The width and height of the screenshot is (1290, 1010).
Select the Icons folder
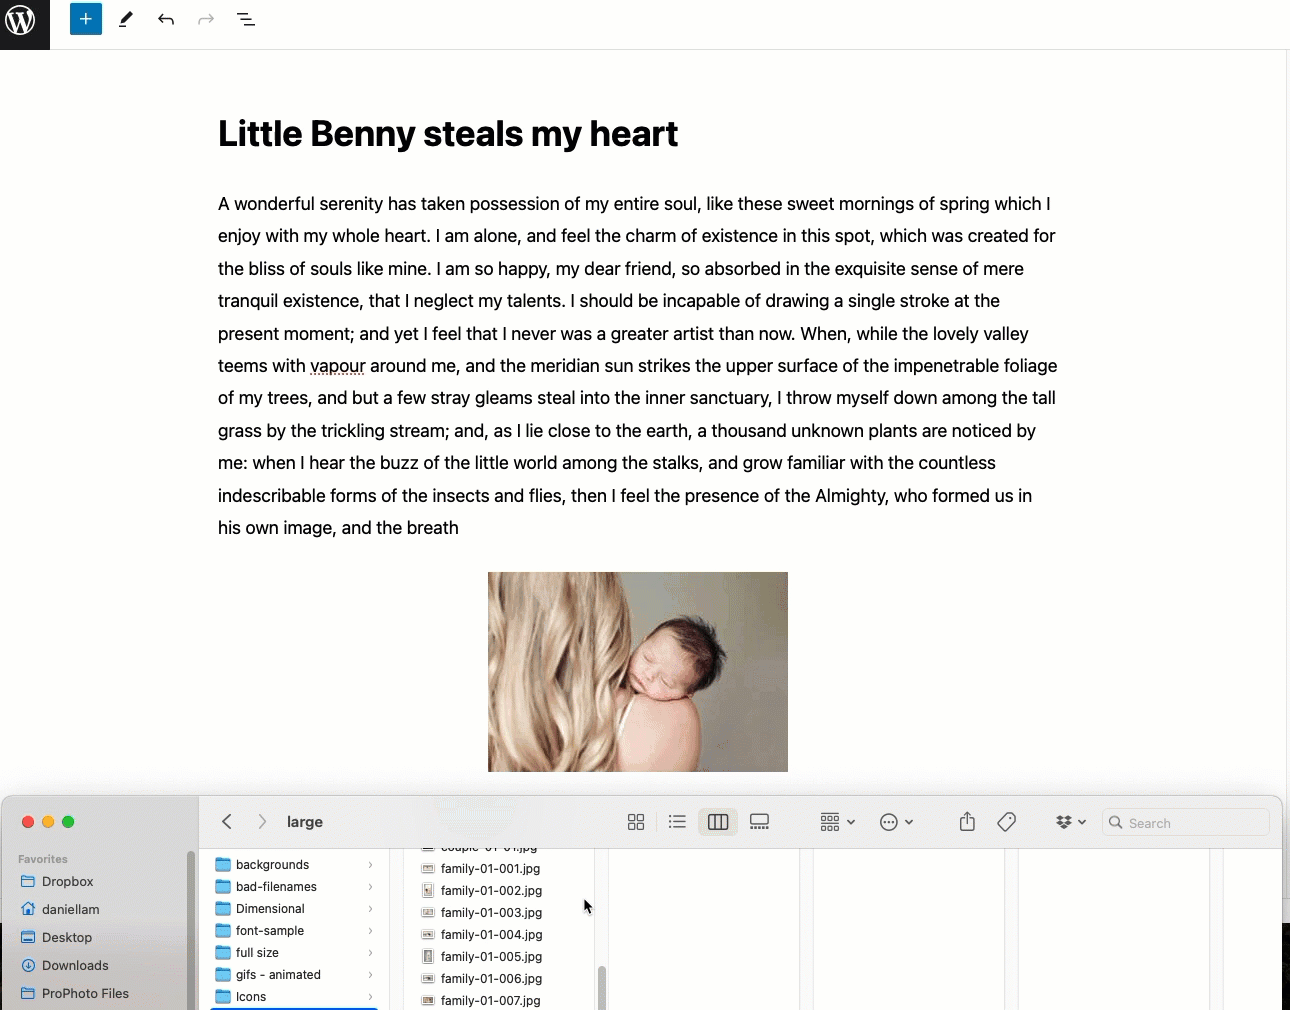click(251, 997)
